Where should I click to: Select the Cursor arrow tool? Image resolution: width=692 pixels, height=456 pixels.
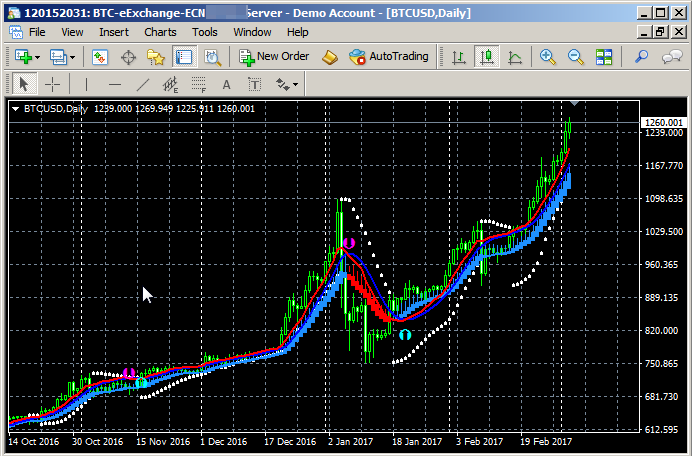pos(24,84)
